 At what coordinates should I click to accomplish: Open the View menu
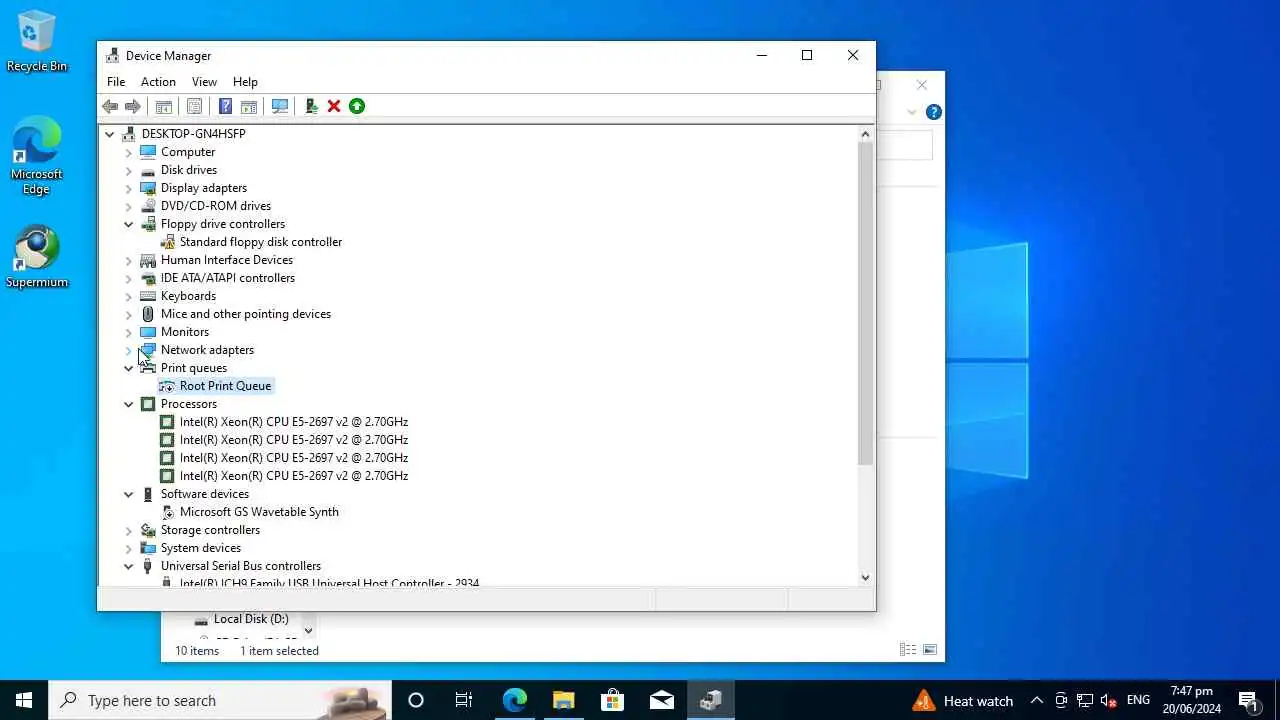(x=204, y=82)
